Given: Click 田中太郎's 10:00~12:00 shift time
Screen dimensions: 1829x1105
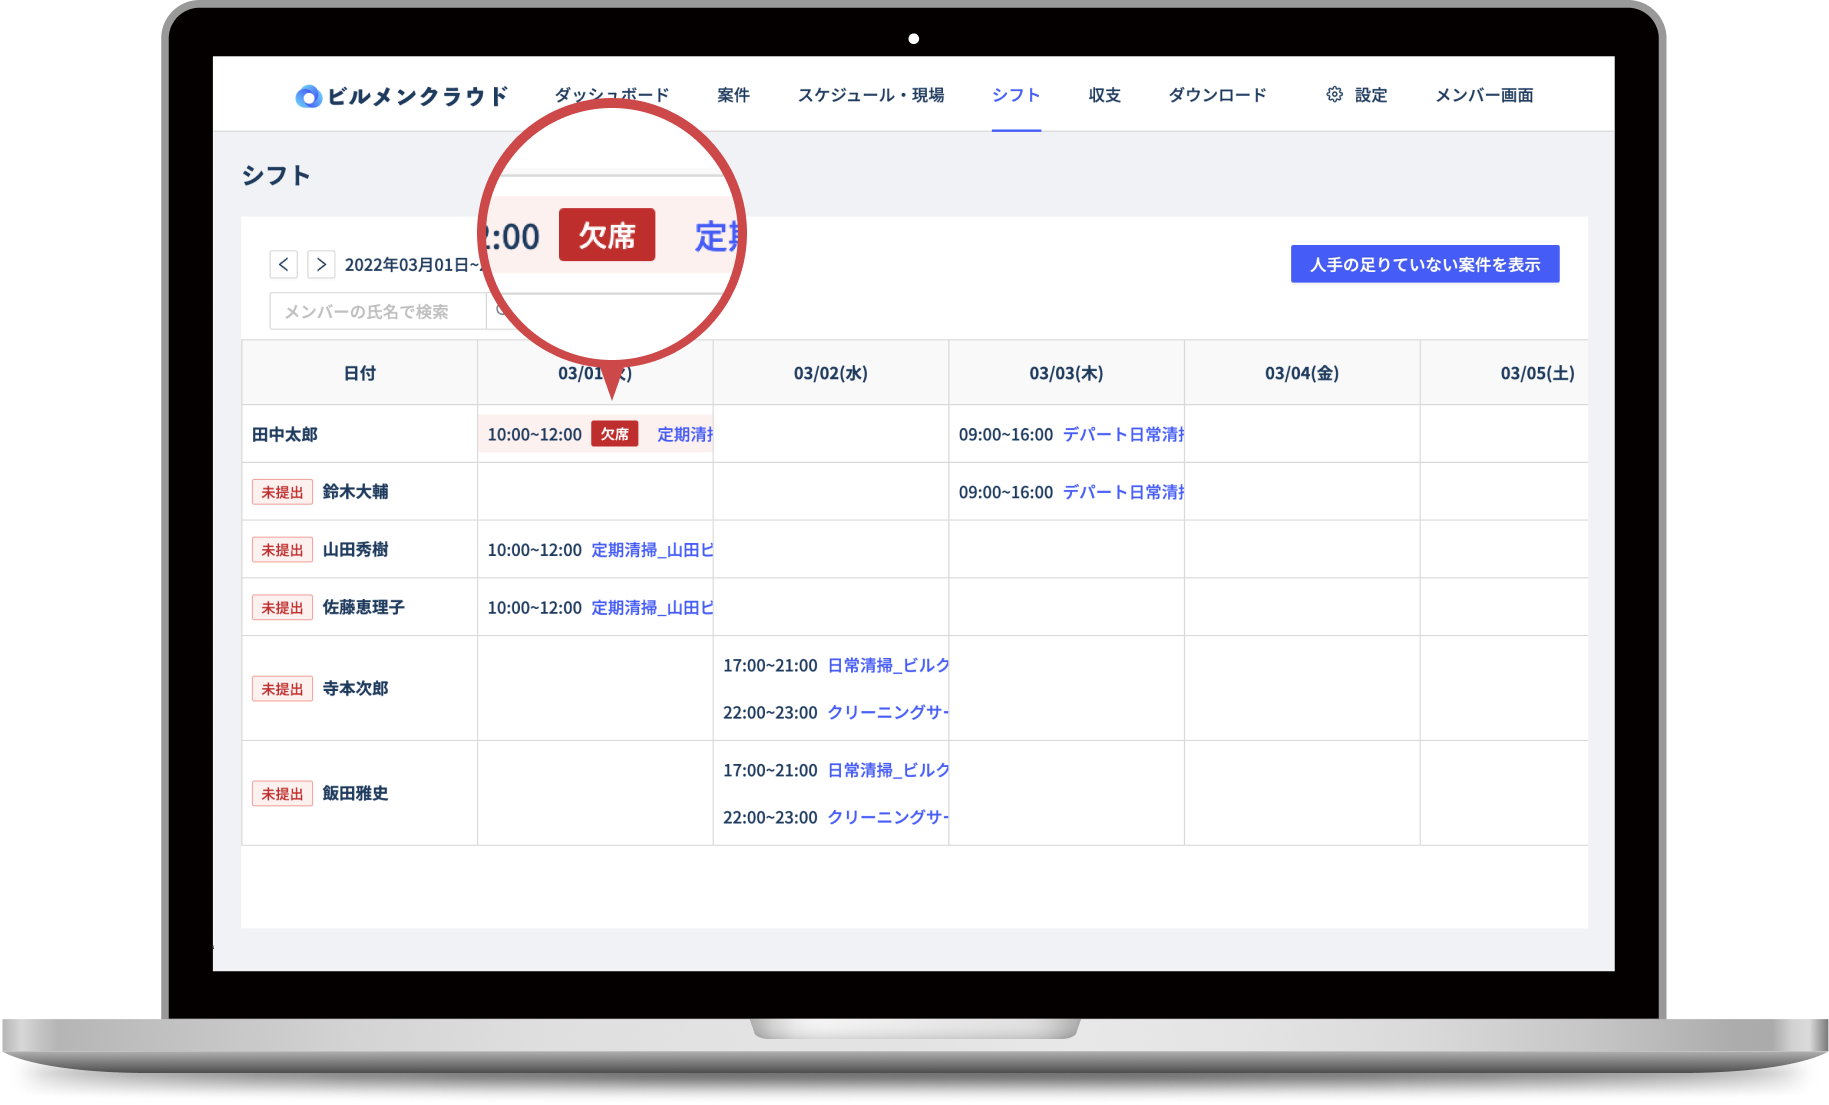Looking at the screenshot, I should (535, 434).
